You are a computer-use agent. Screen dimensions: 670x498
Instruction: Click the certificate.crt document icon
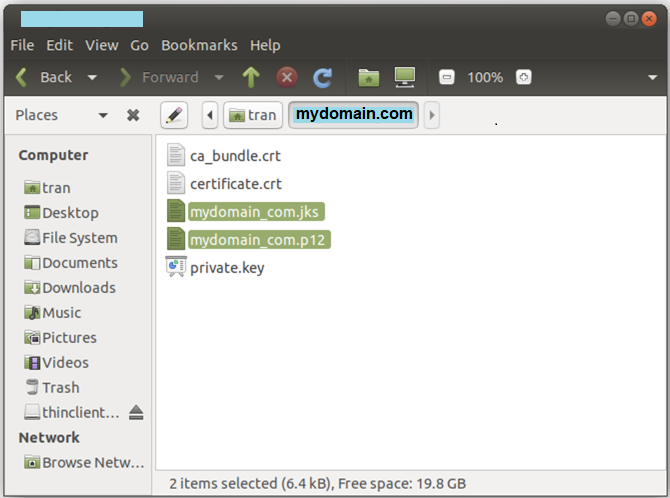pos(176,183)
